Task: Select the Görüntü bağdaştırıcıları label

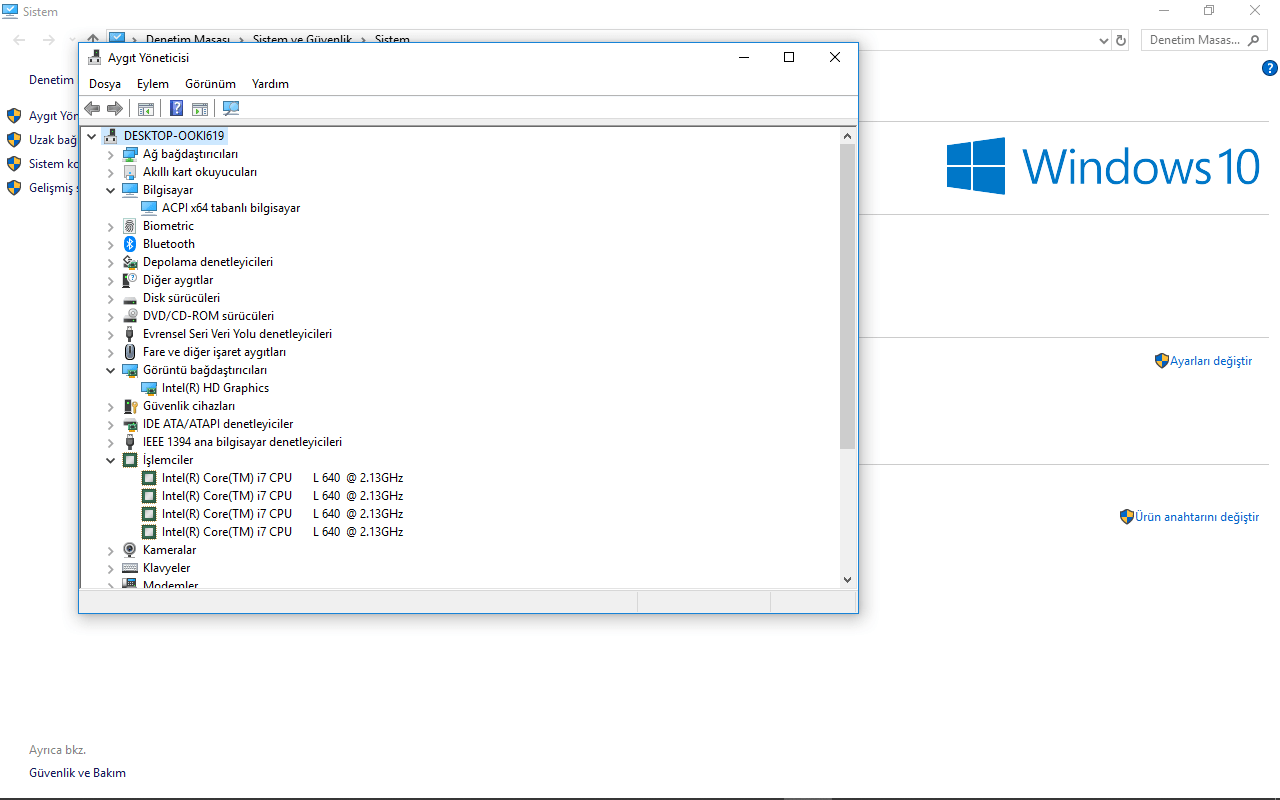Action: click(205, 370)
